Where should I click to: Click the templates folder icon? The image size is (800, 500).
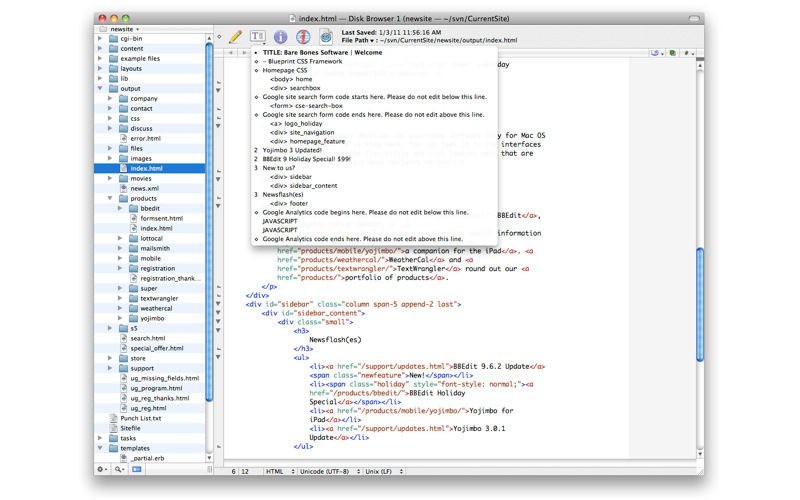click(x=113, y=448)
